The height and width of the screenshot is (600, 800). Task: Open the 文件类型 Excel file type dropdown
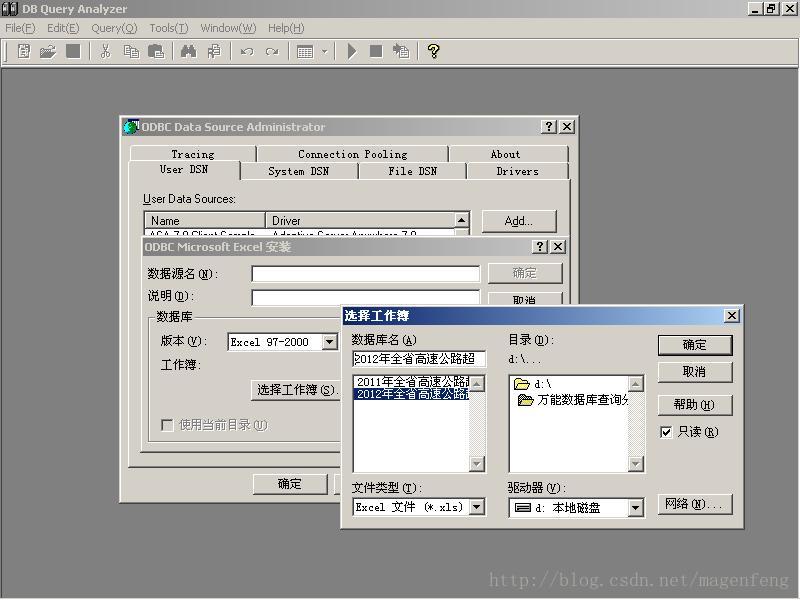point(477,507)
